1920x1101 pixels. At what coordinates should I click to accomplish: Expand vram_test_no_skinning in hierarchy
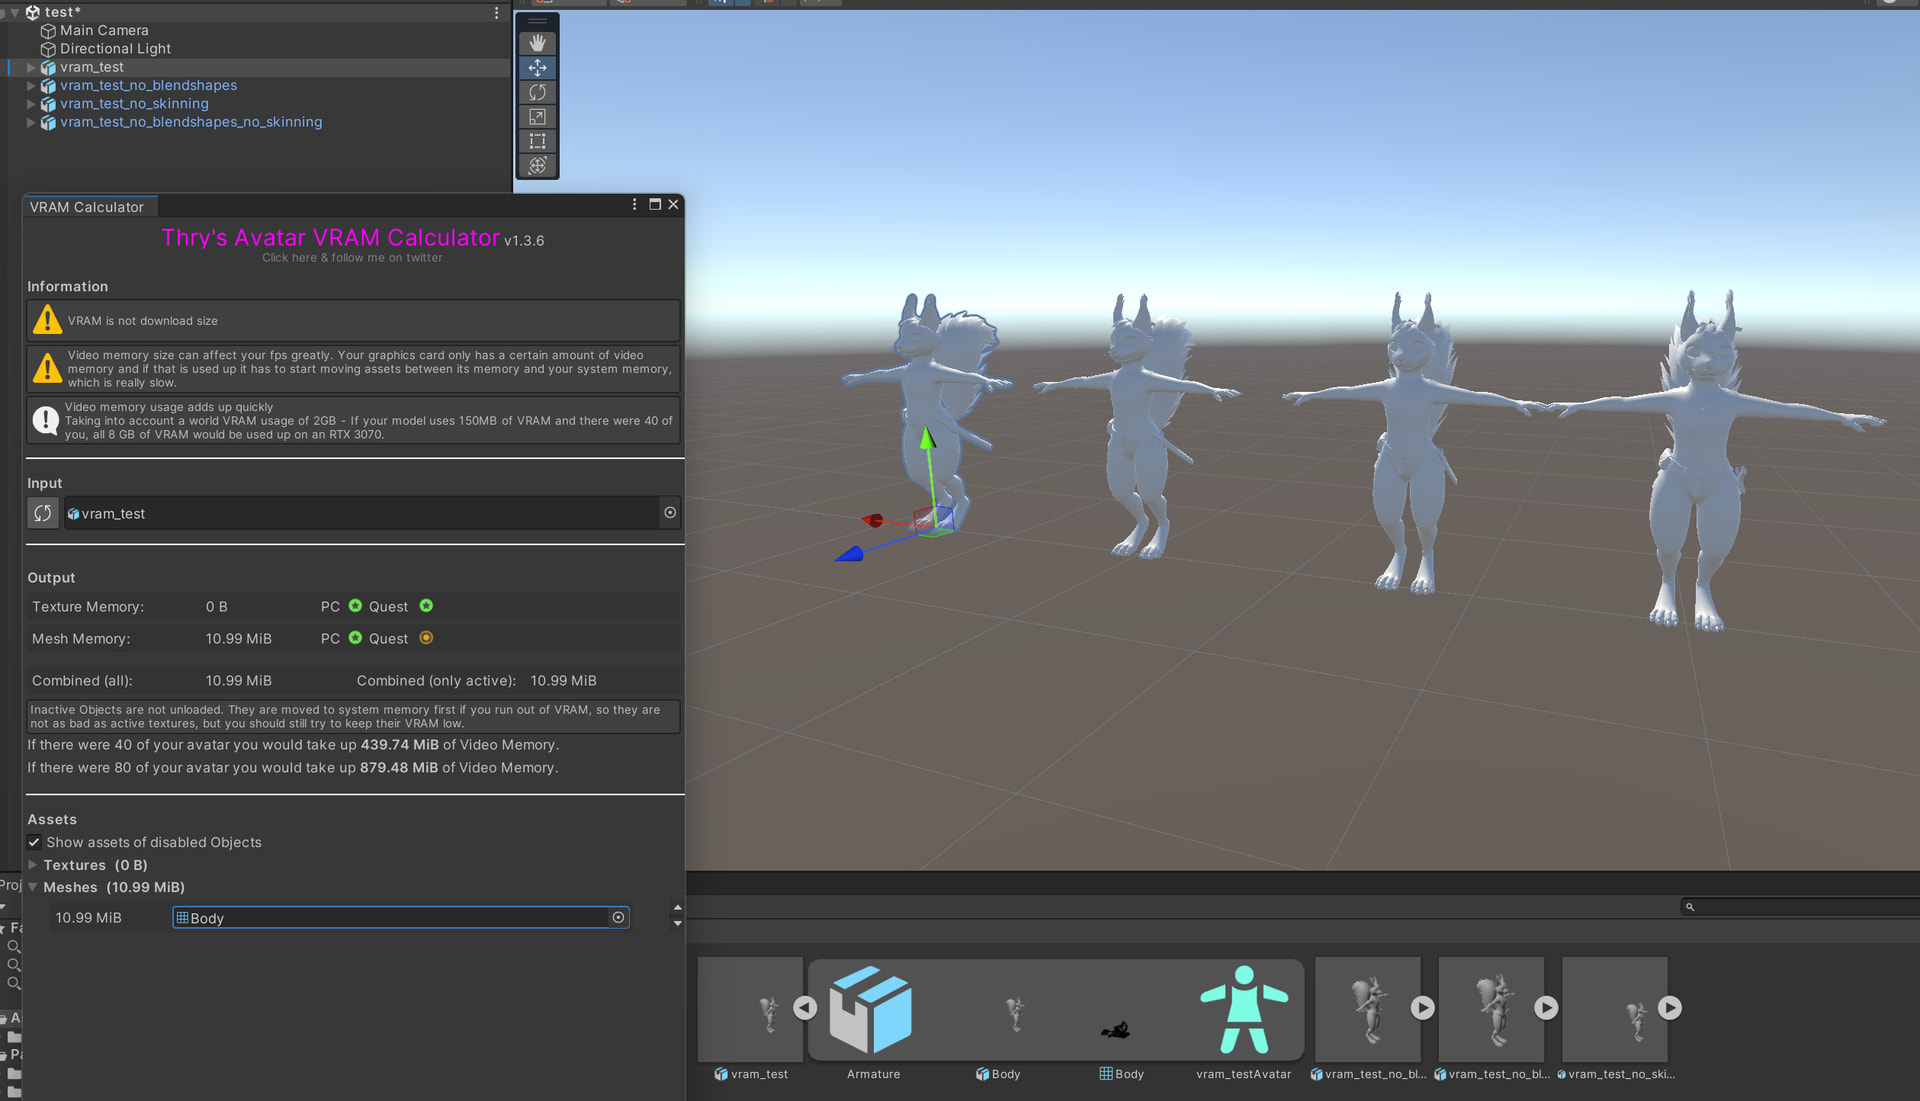[31, 104]
